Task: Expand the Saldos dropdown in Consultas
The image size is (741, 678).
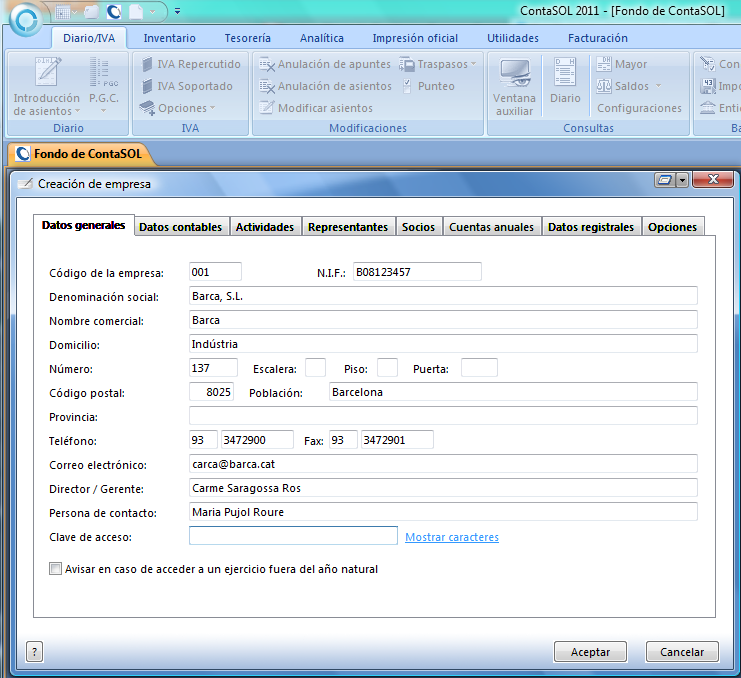Action: (631, 86)
